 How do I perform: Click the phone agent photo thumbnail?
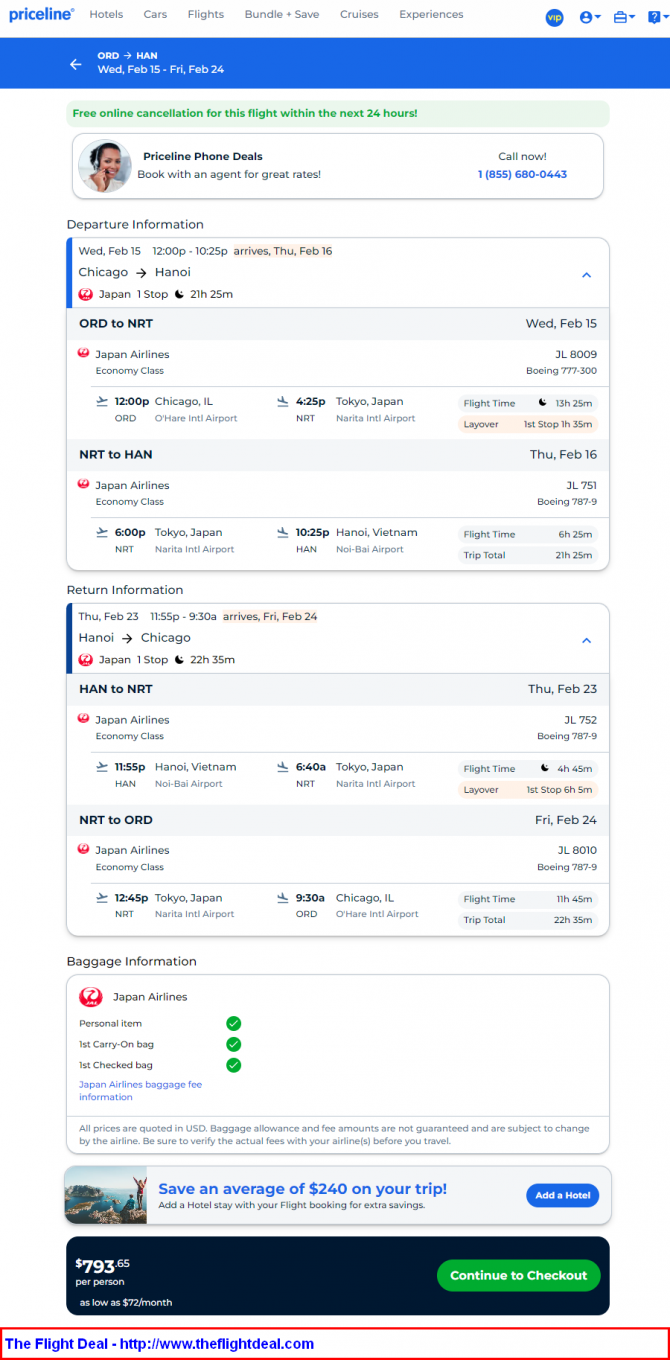click(105, 166)
